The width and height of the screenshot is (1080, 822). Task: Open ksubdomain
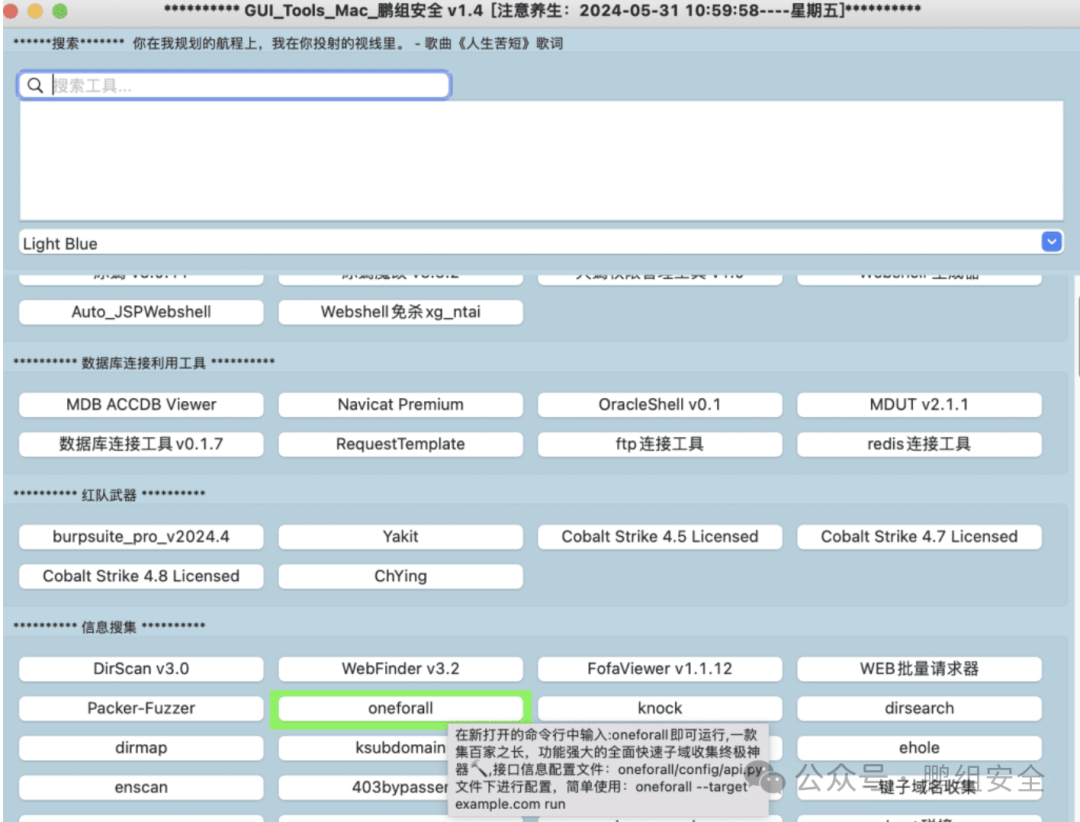click(363, 748)
